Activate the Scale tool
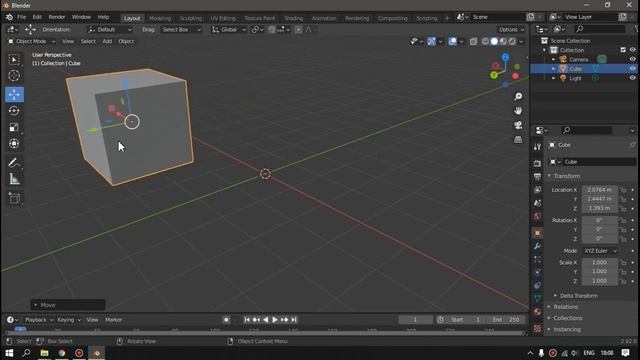 coord(14,127)
